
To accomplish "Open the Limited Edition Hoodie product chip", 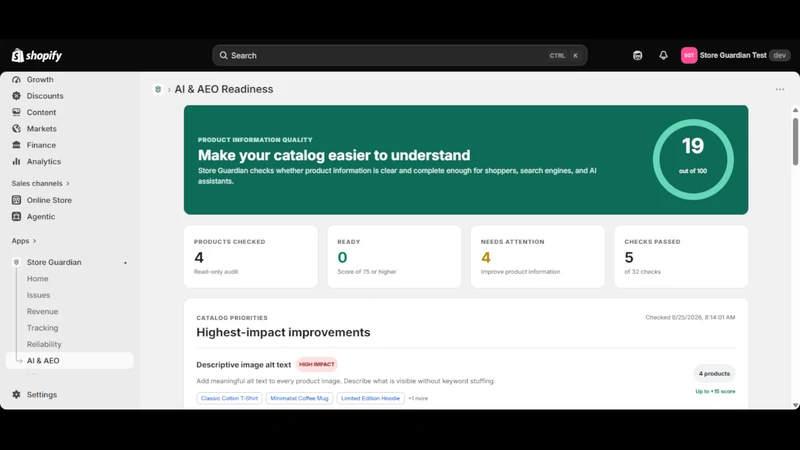I will (370, 398).
